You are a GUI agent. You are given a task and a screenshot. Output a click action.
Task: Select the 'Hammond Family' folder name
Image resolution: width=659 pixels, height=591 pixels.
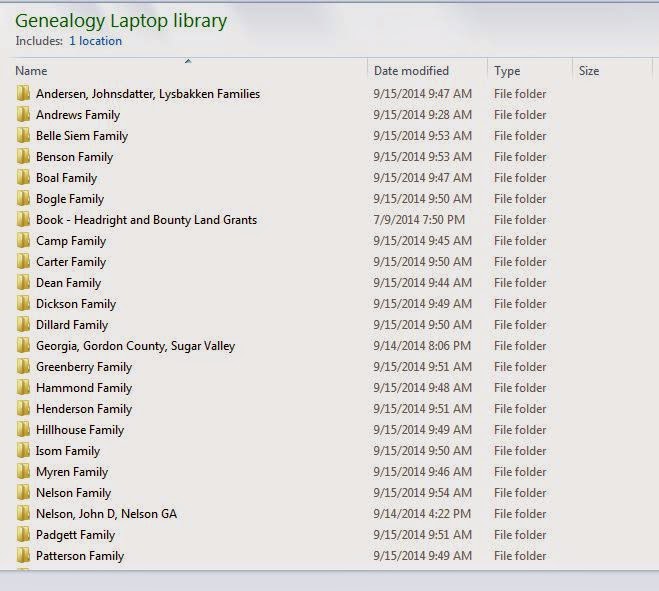coord(84,388)
